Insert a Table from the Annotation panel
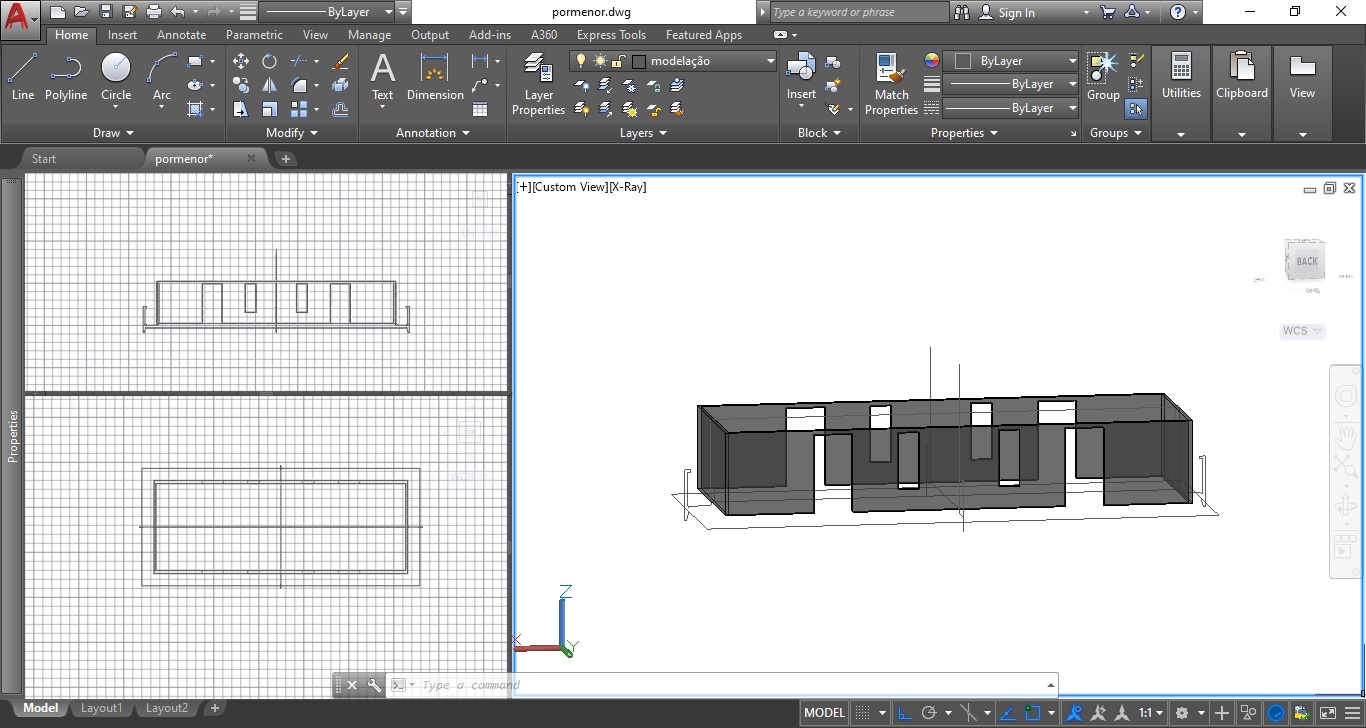The image size is (1366, 728). click(x=480, y=109)
